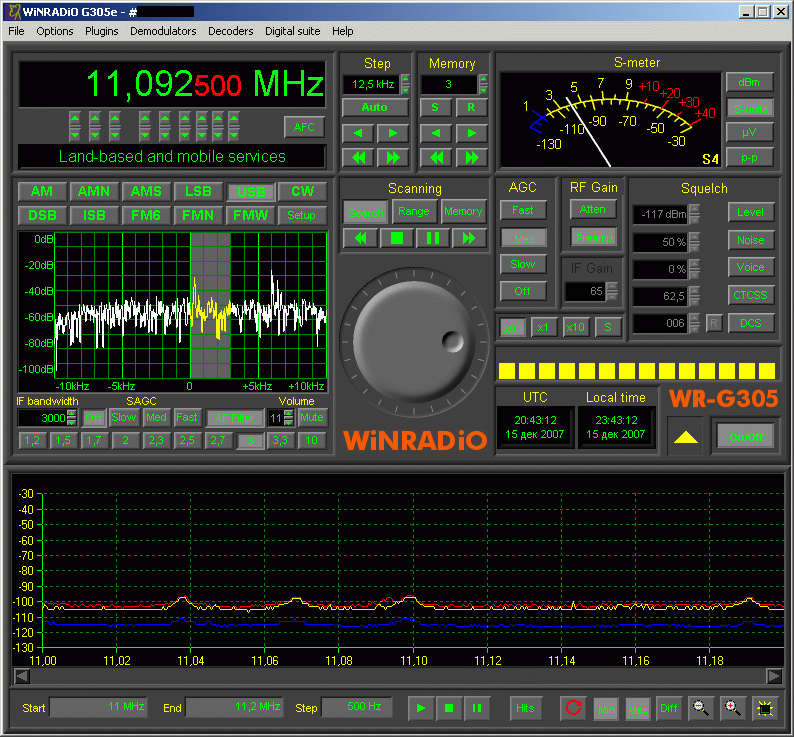The width and height of the screenshot is (794, 737).
Task: Select AM demodulation mode
Action: 42,191
